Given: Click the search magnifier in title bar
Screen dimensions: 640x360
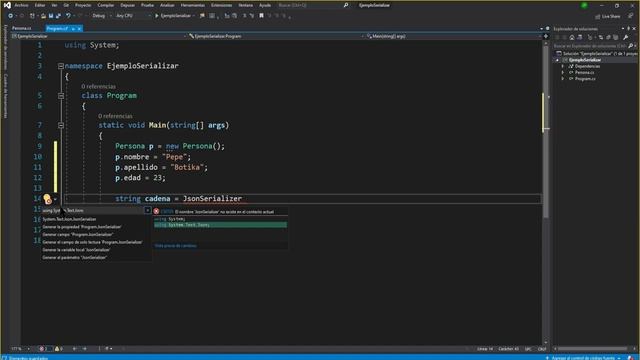Looking at the screenshot, I should pos(346,5).
